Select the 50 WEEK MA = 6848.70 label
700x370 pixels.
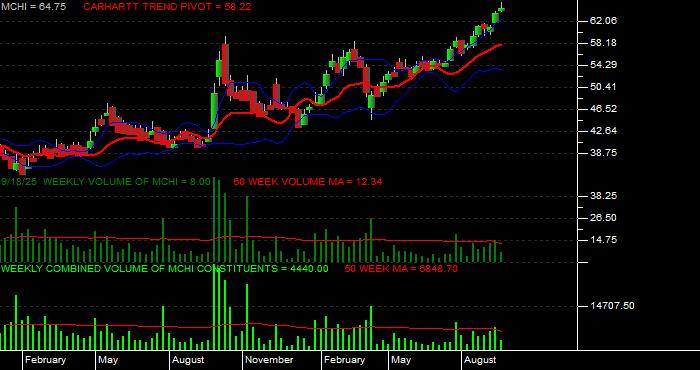click(x=401, y=269)
